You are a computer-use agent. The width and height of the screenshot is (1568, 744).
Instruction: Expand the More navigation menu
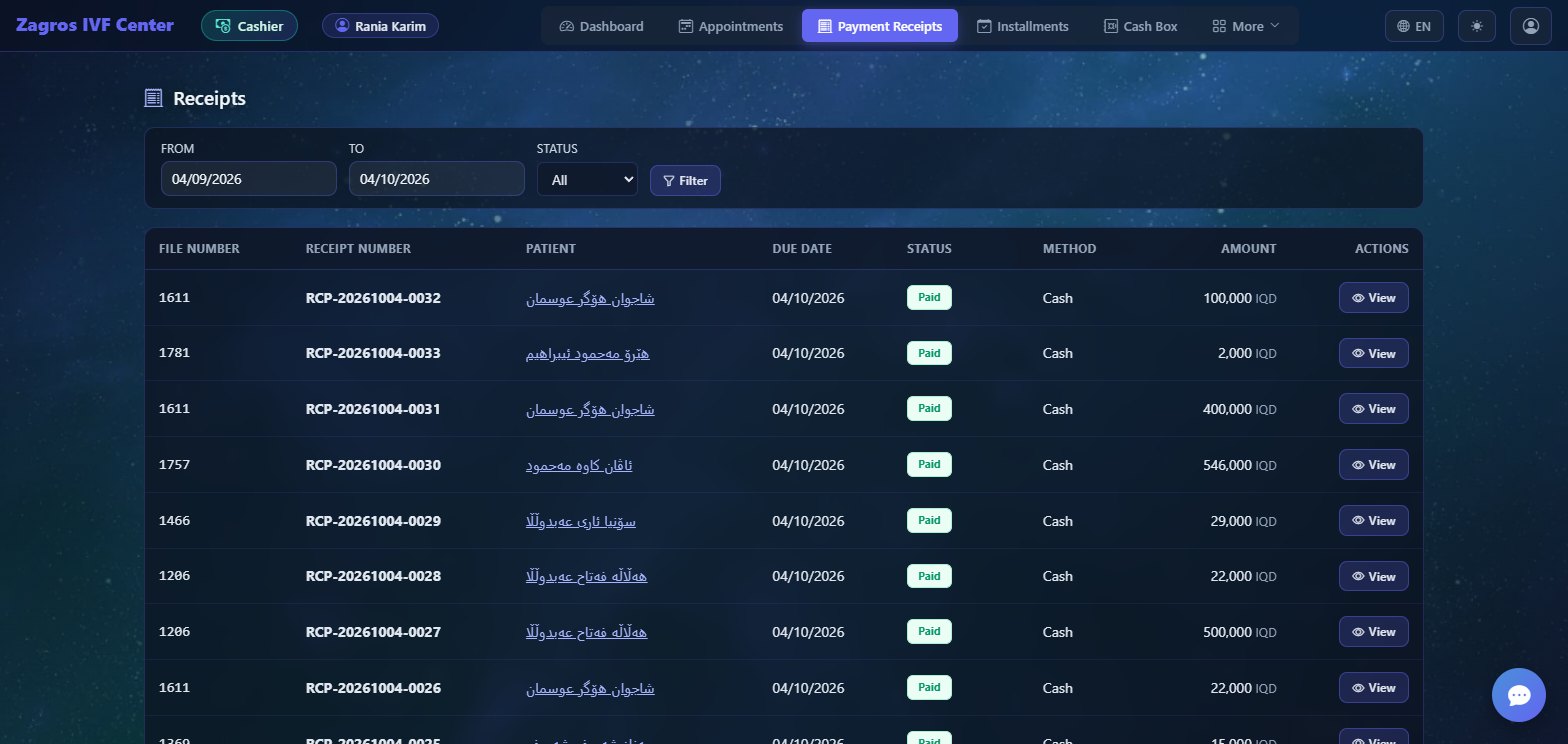(1245, 26)
